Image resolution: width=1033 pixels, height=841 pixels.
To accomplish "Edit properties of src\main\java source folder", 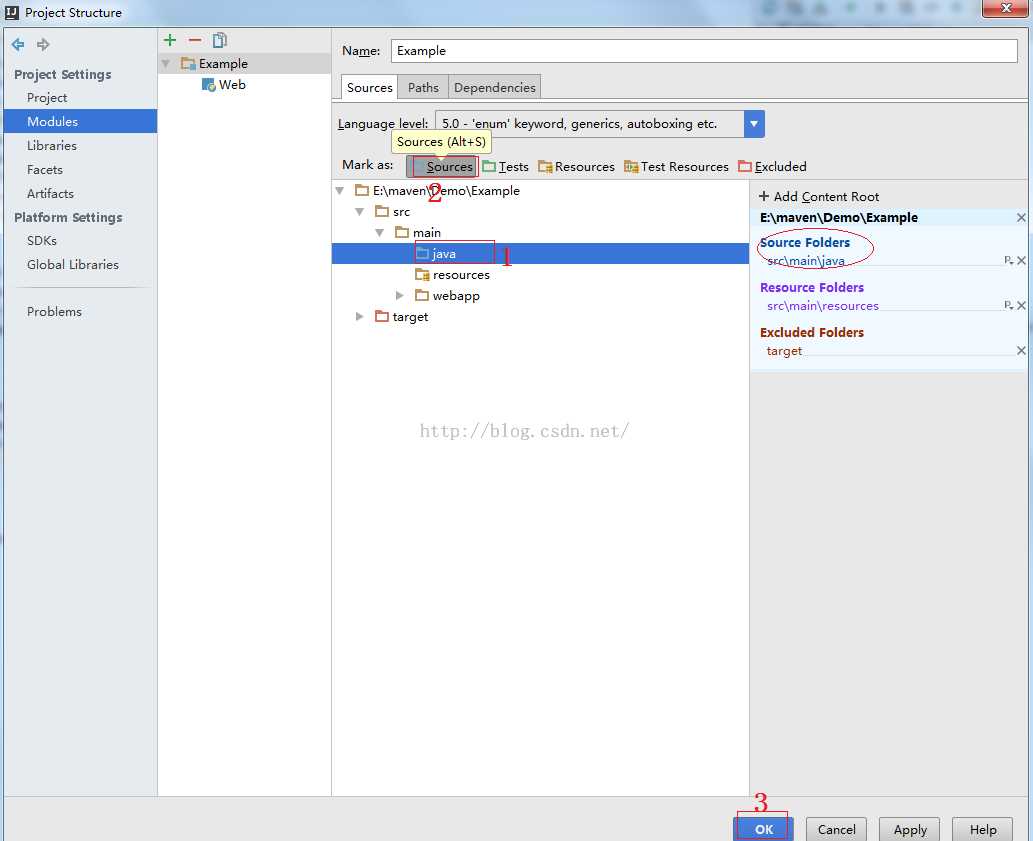I will point(1008,261).
